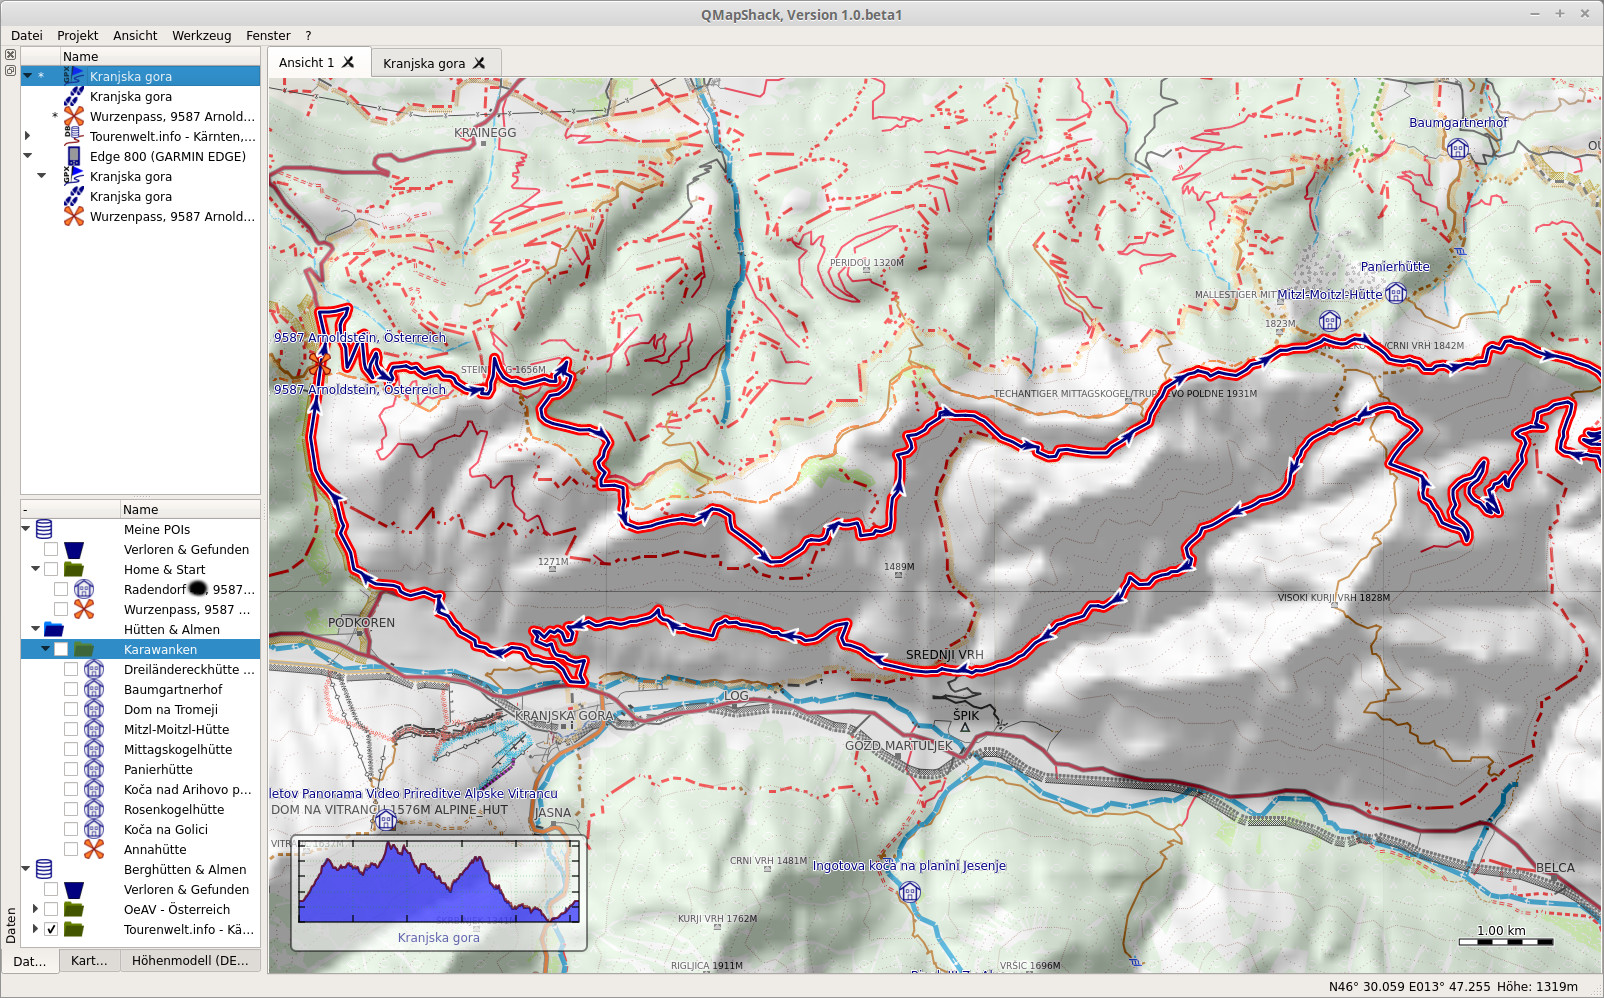Click the OeAV - Österreich folder icon

(74, 909)
